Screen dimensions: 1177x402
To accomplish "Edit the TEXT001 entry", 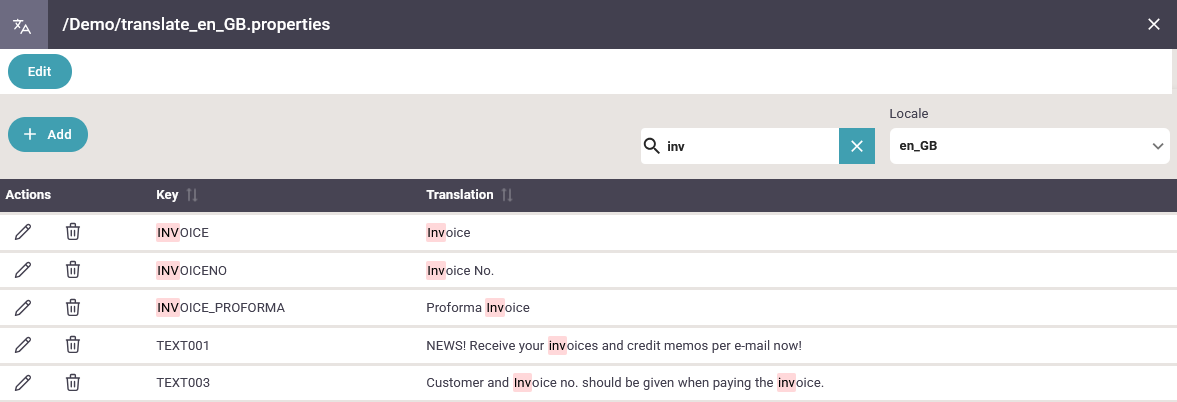I will pos(23,345).
